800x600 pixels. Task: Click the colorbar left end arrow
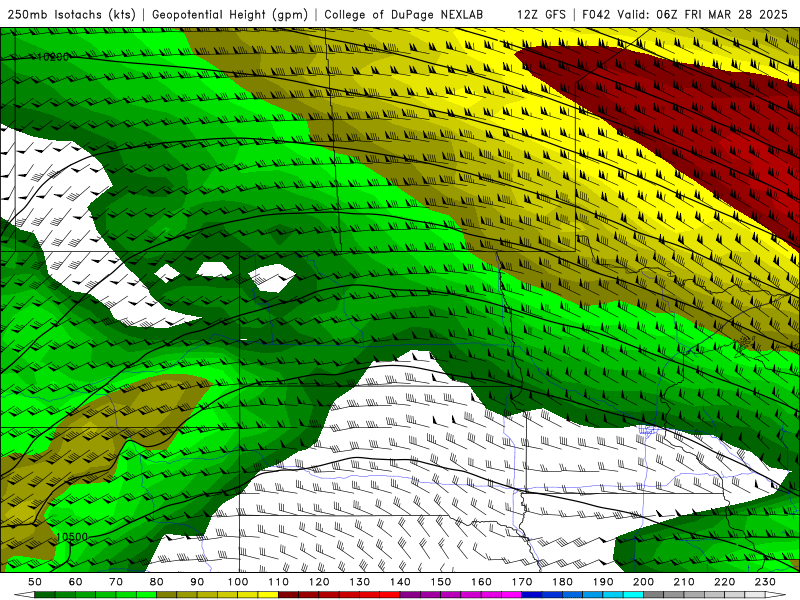click(x=24, y=595)
